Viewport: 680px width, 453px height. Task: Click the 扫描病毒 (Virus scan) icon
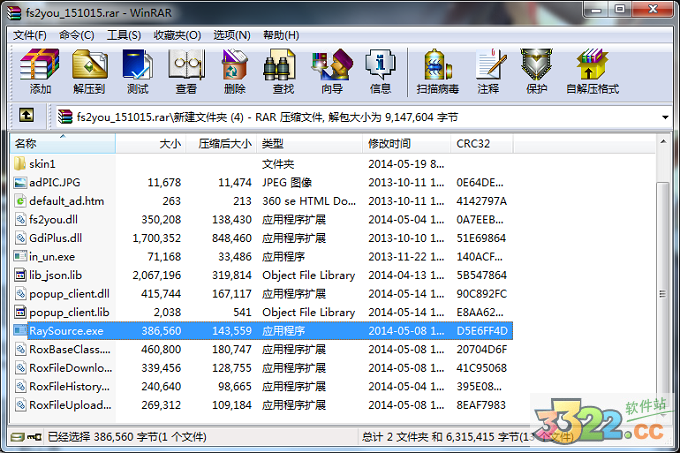(x=438, y=65)
